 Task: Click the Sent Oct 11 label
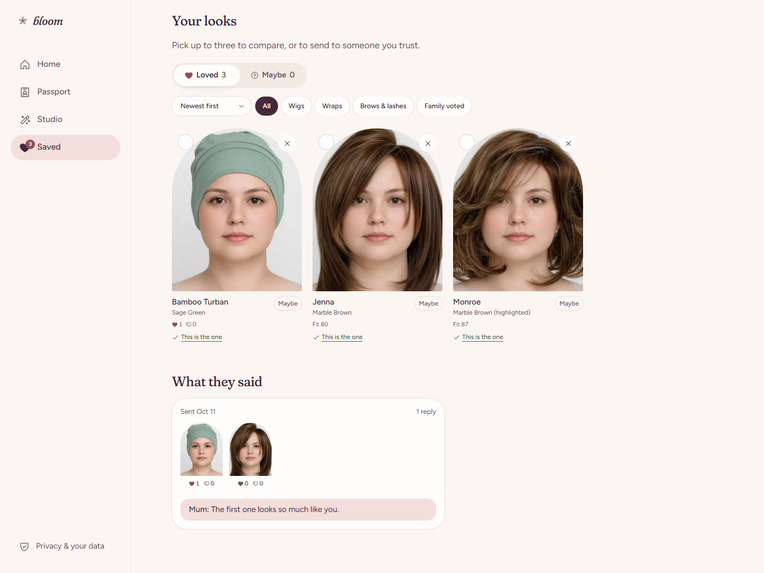(198, 412)
